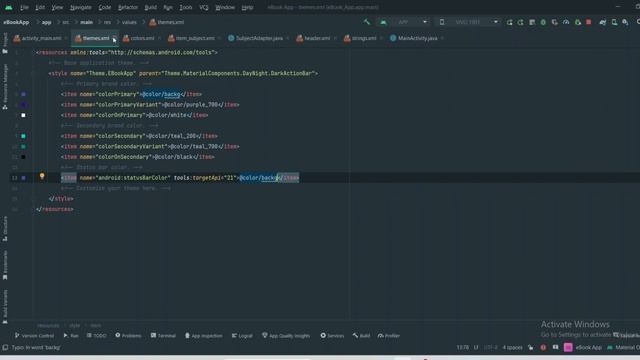
Task: Click the Debug app bug icon
Action: (543, 22)
